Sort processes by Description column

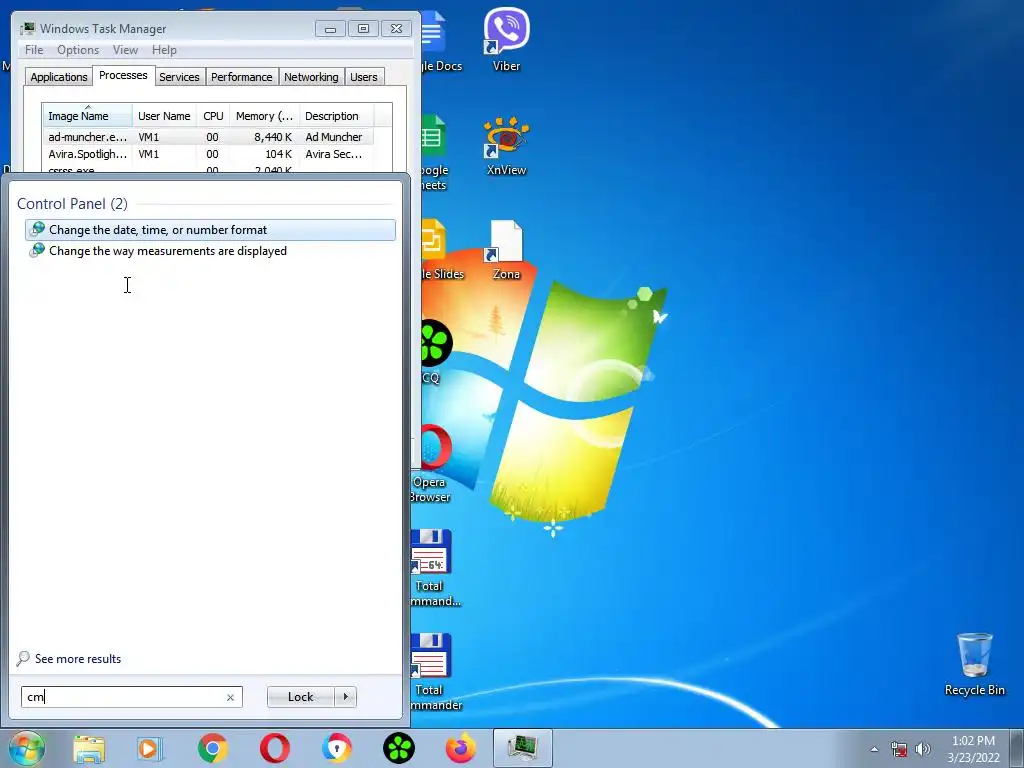pyautogui.click(x=336, y=116)
